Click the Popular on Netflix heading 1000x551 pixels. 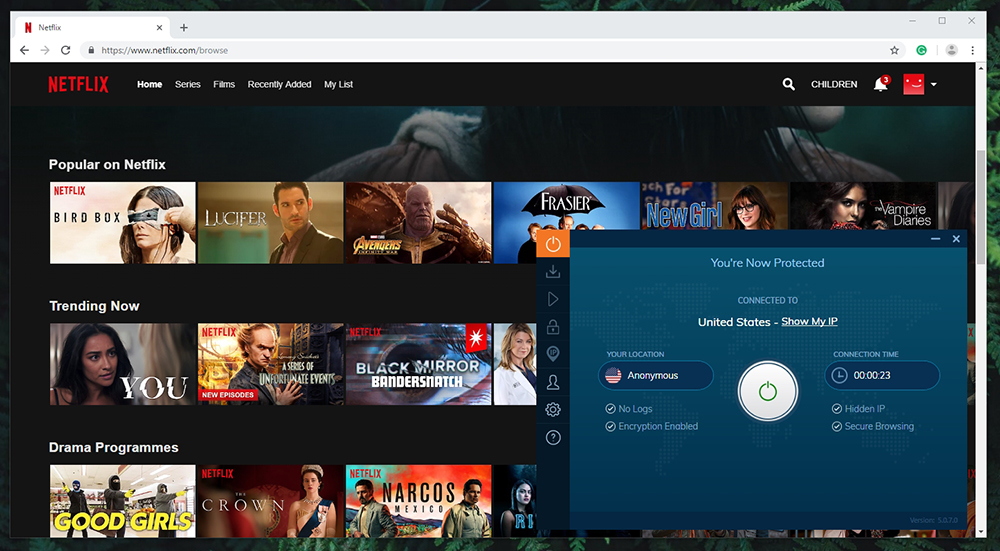(107, 165)
